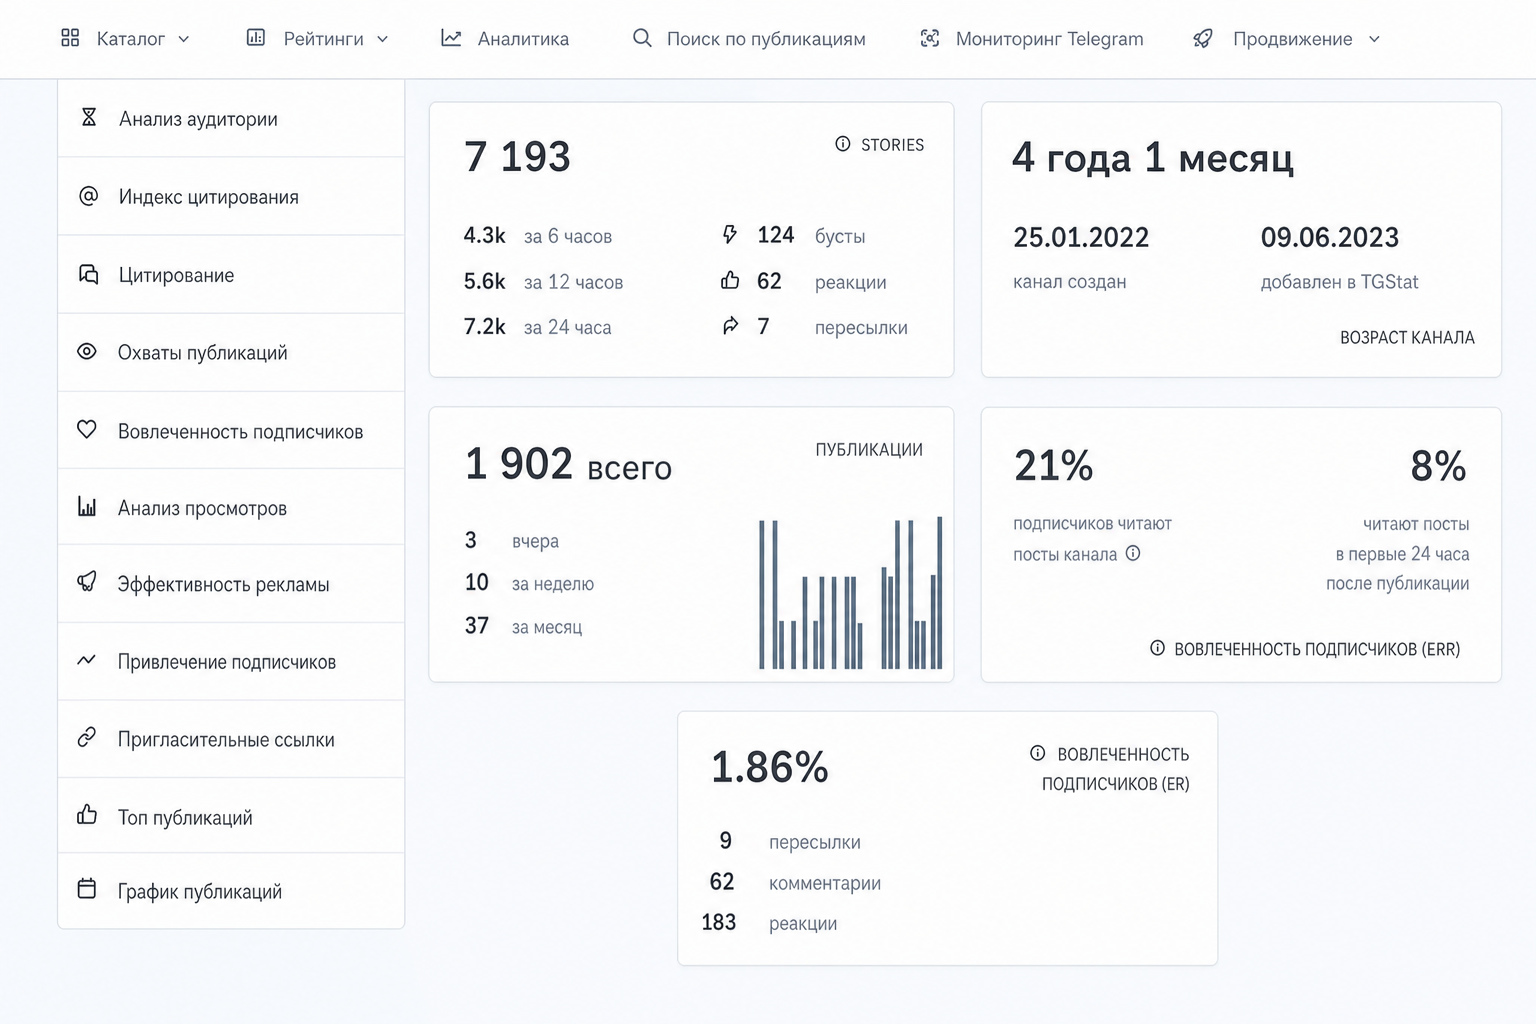
Task: Click the @ icon for Индекс цитирования
Action: tap(88, 196)
